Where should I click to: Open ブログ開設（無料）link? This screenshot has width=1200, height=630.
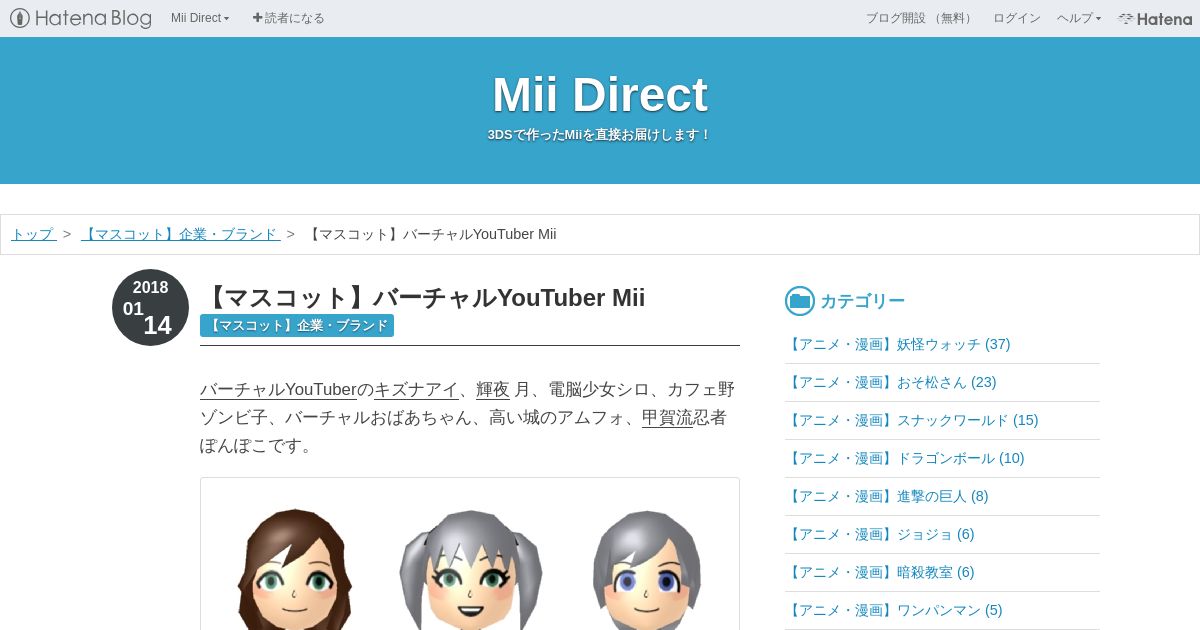tap(920, 18)
